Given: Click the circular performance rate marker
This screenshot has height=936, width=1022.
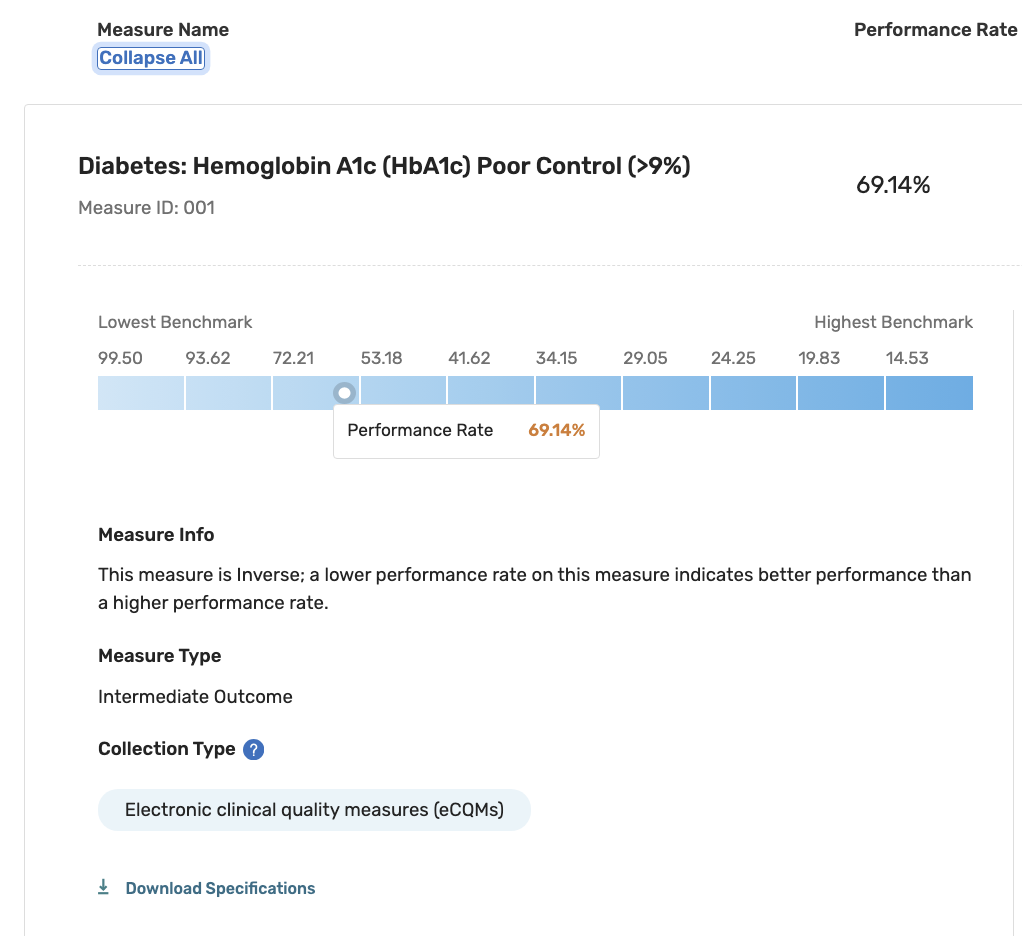Looking at the screenshot, I should pos(344,393).
